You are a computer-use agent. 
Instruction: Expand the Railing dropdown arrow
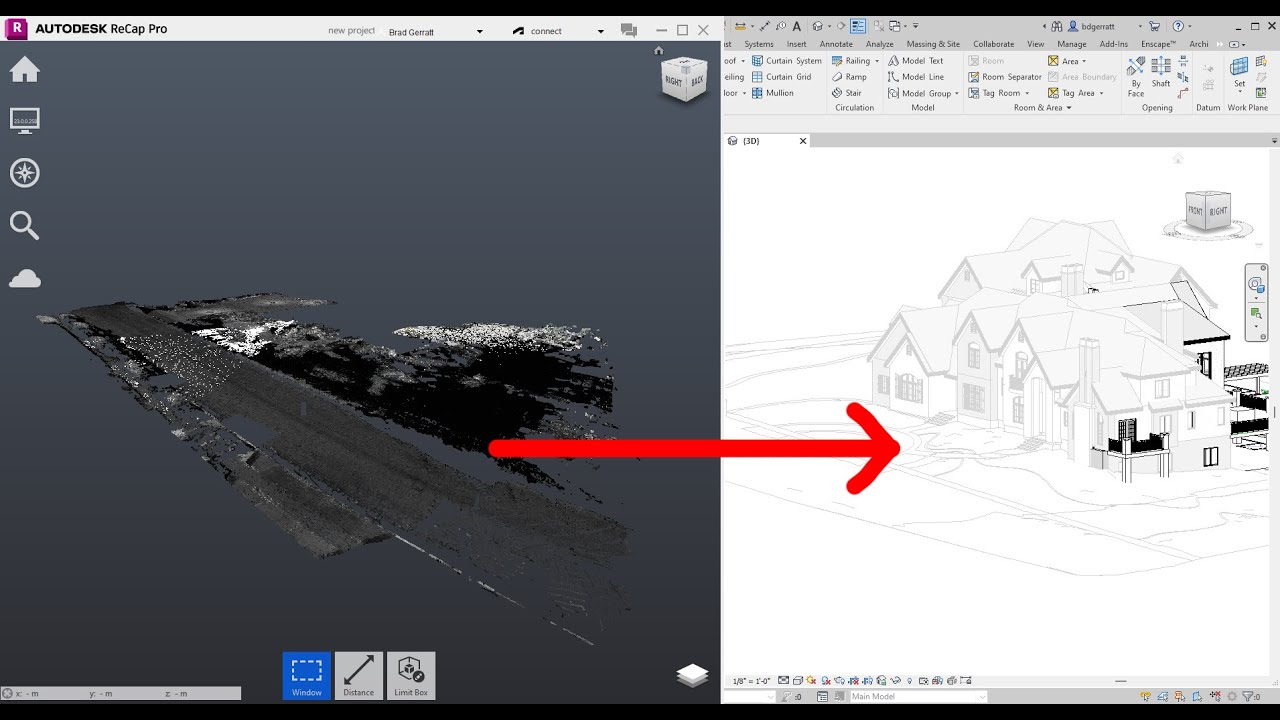877,61
